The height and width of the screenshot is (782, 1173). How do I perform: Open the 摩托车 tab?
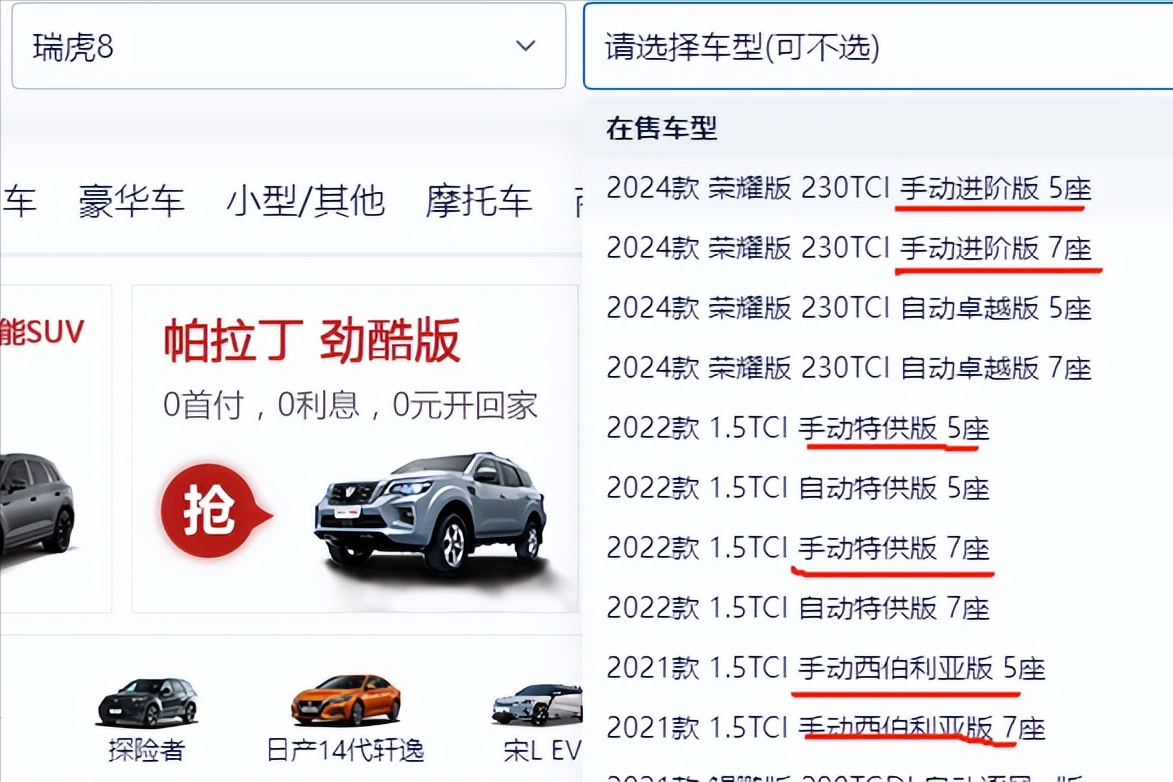(479, 201)
